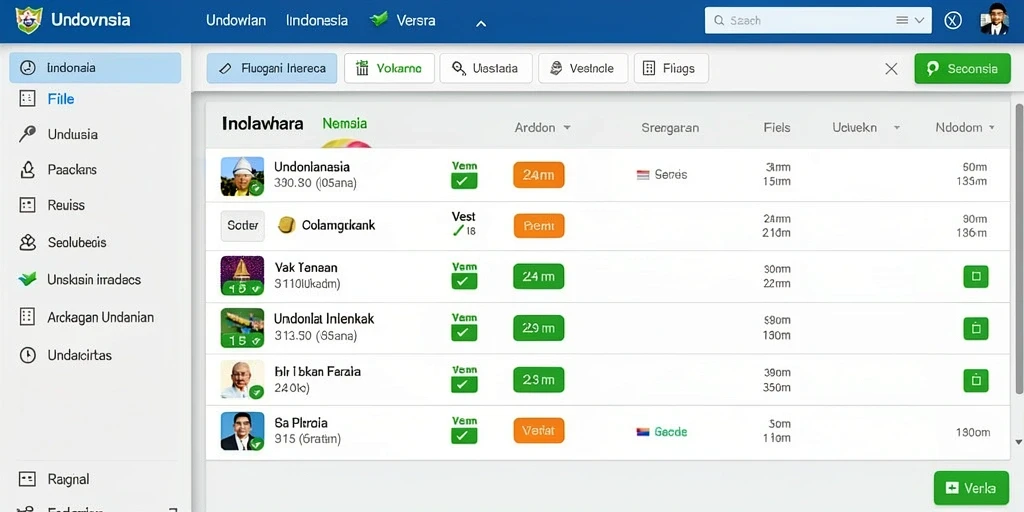This screenshot has width=1024, height=512.
Task: Toggle the Vest checkmark for Colamgrkank
Action: click(458, 231)
